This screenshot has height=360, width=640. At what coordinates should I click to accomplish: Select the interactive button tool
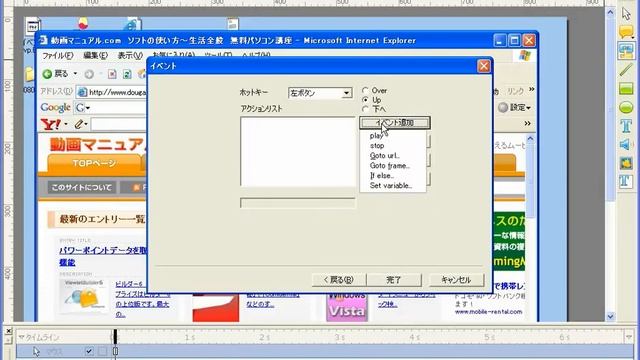626,51
